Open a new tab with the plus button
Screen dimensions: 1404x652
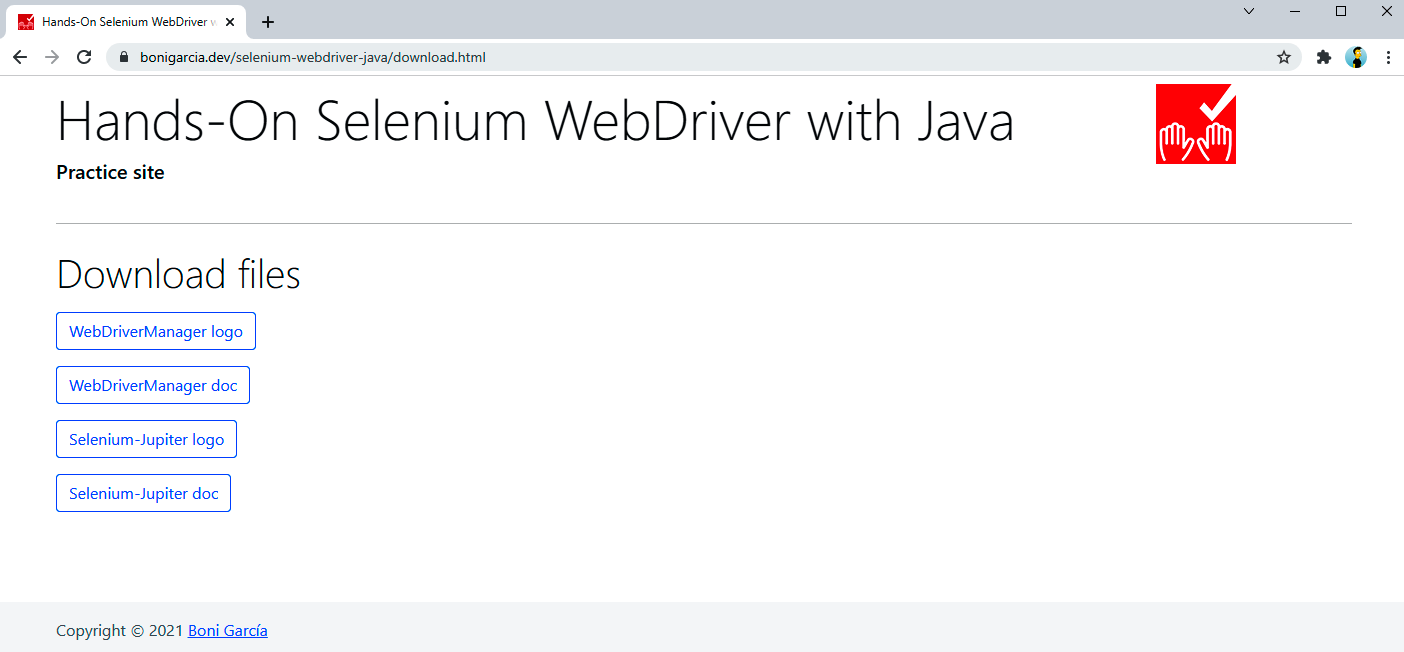(x=267, y=22)
